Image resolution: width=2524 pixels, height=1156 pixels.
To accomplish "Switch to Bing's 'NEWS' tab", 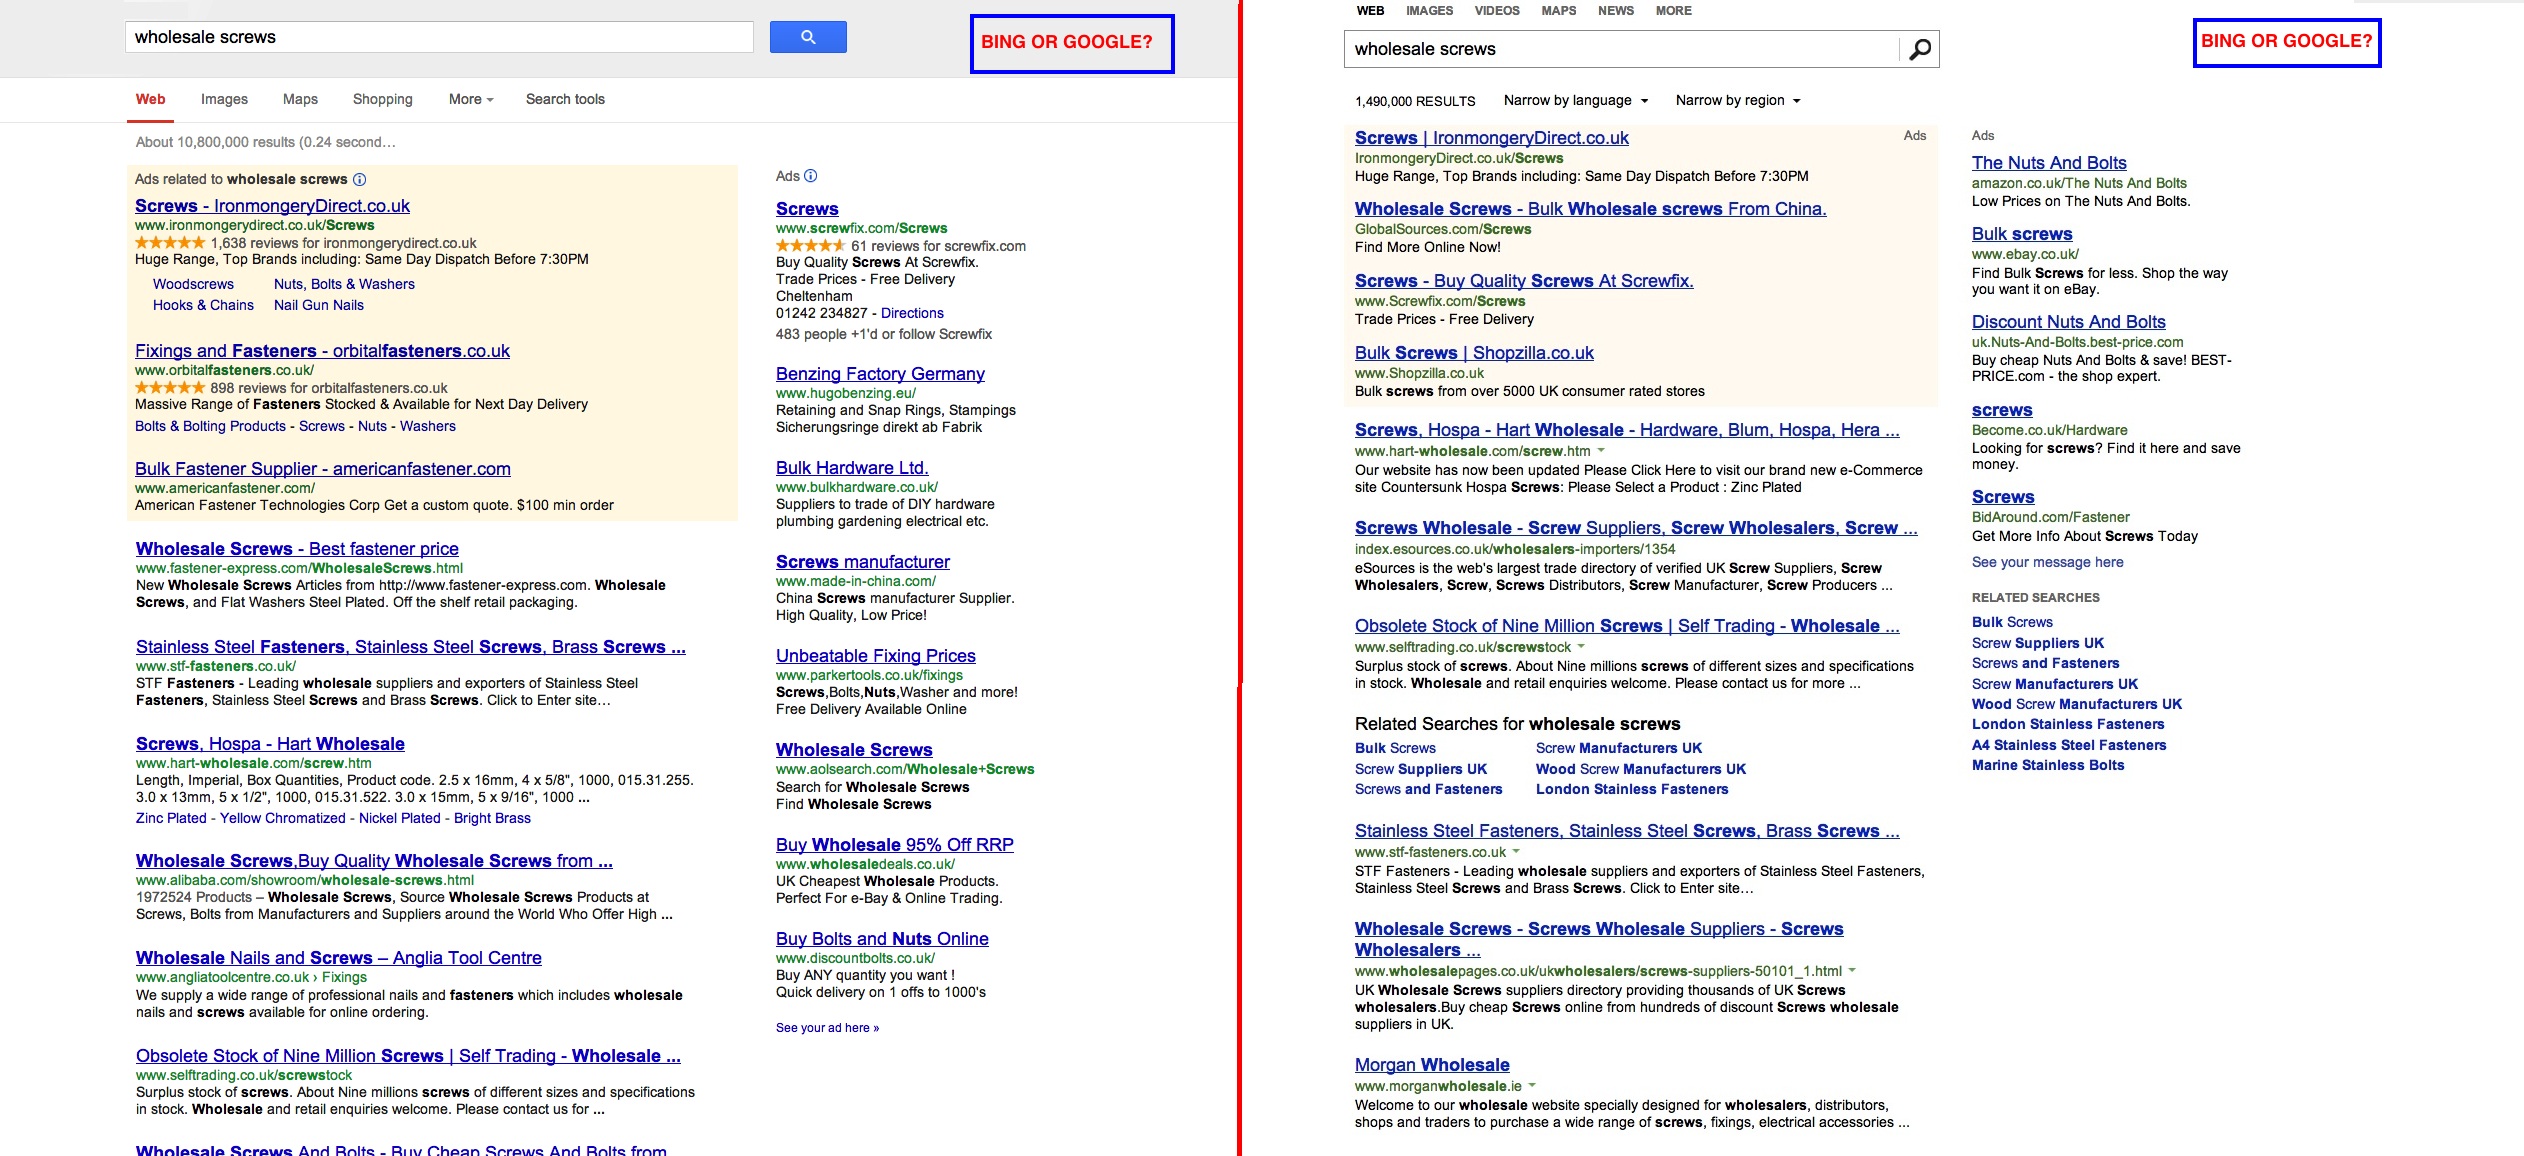I will click(1616, 11).
